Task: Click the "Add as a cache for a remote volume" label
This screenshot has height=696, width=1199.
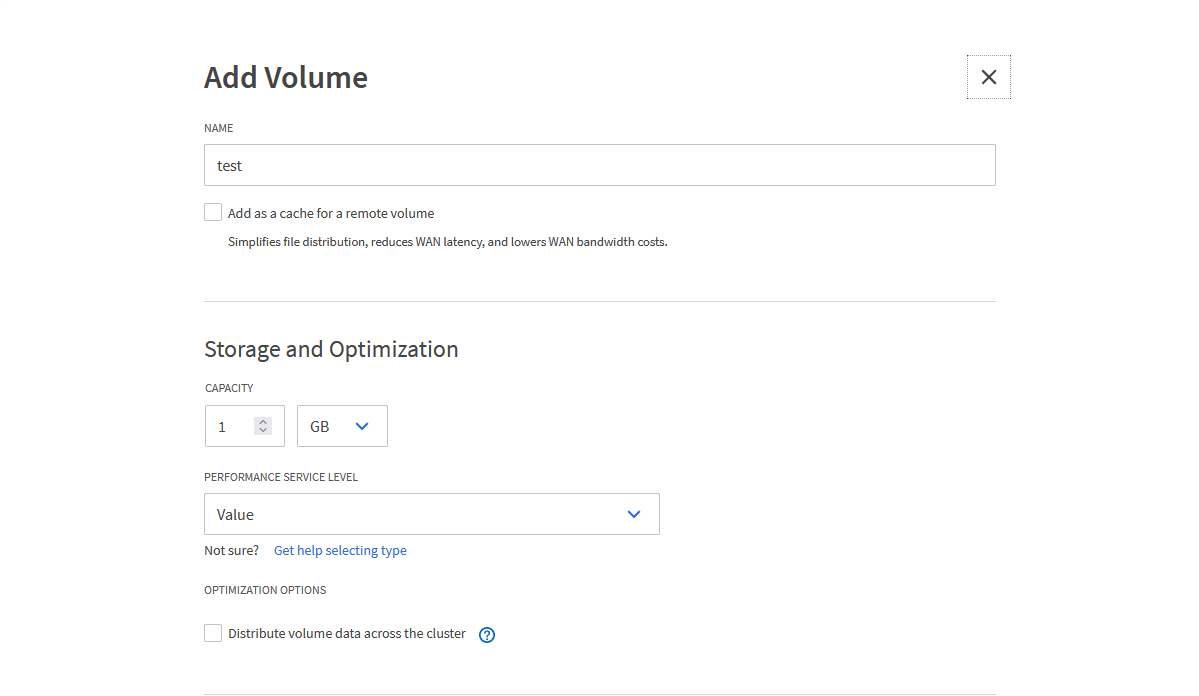Action: point(331,213)
